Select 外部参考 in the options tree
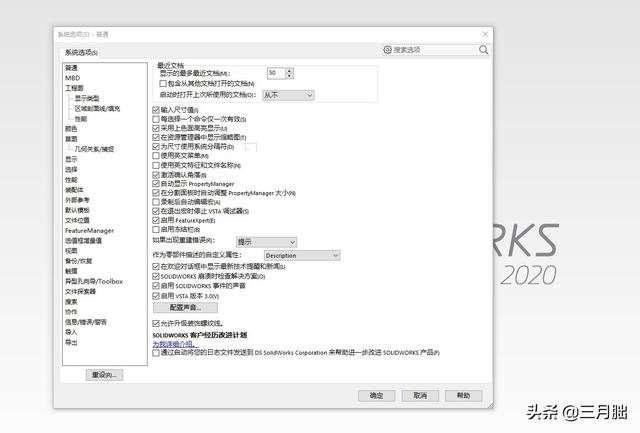640x433 pixels. click(x=77, y=200)
